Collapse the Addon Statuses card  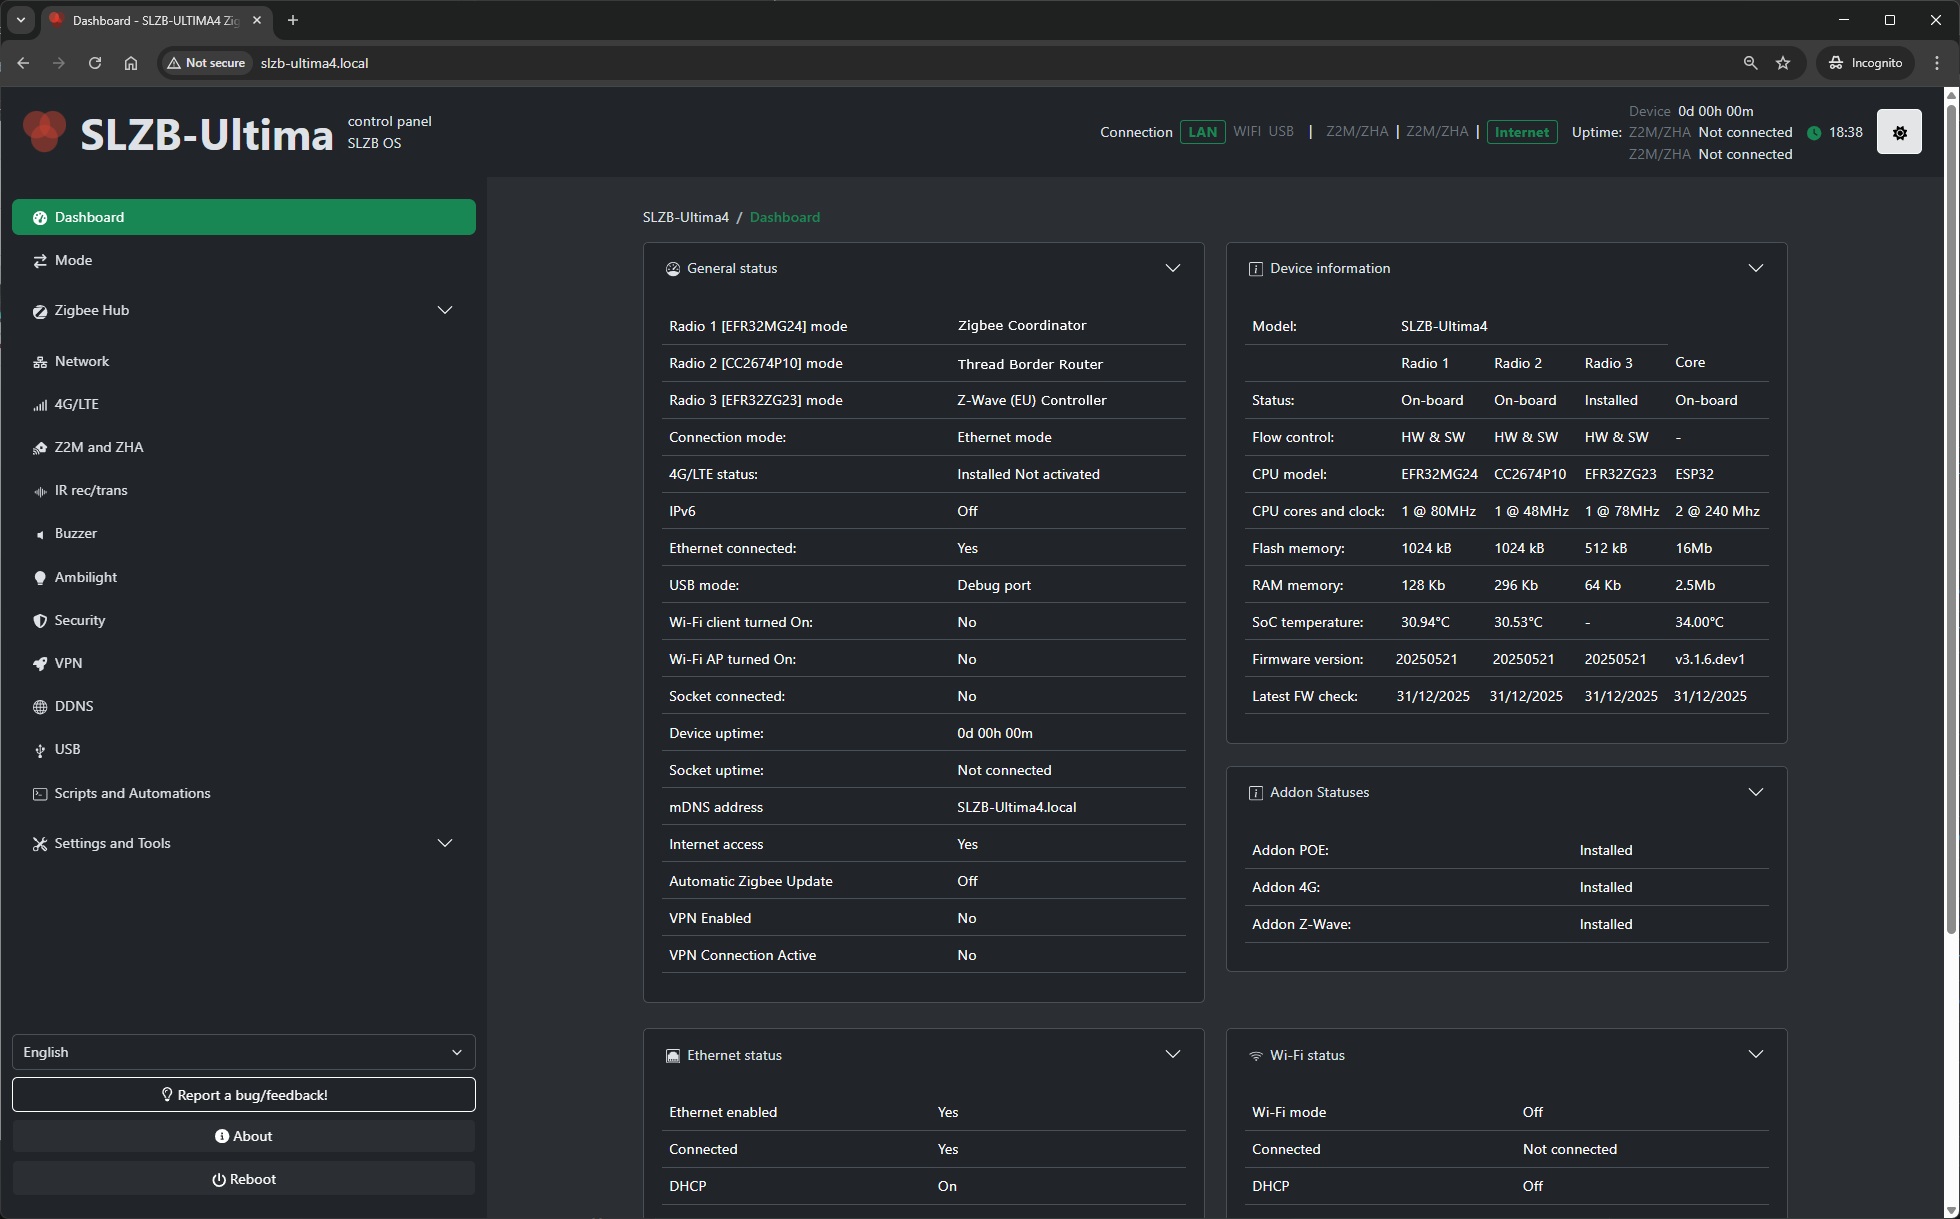click(1755, 792)
